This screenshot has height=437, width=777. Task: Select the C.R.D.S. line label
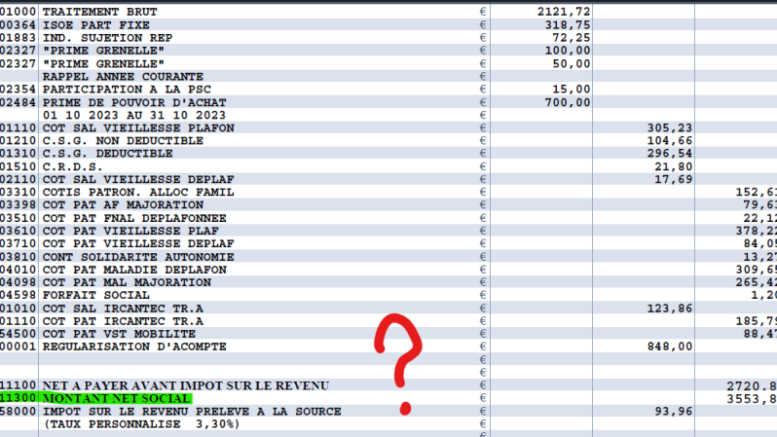(72, 167)
